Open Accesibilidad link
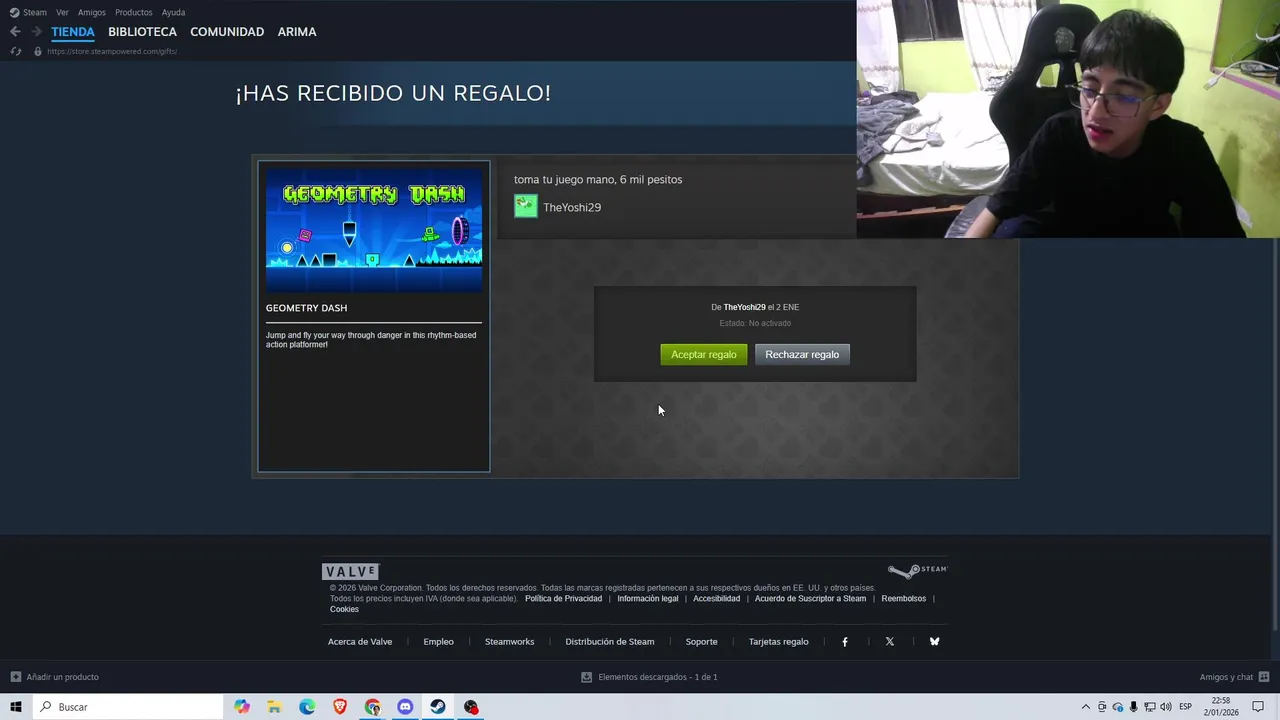This screenshot has width=1280, height=720. 717,598
